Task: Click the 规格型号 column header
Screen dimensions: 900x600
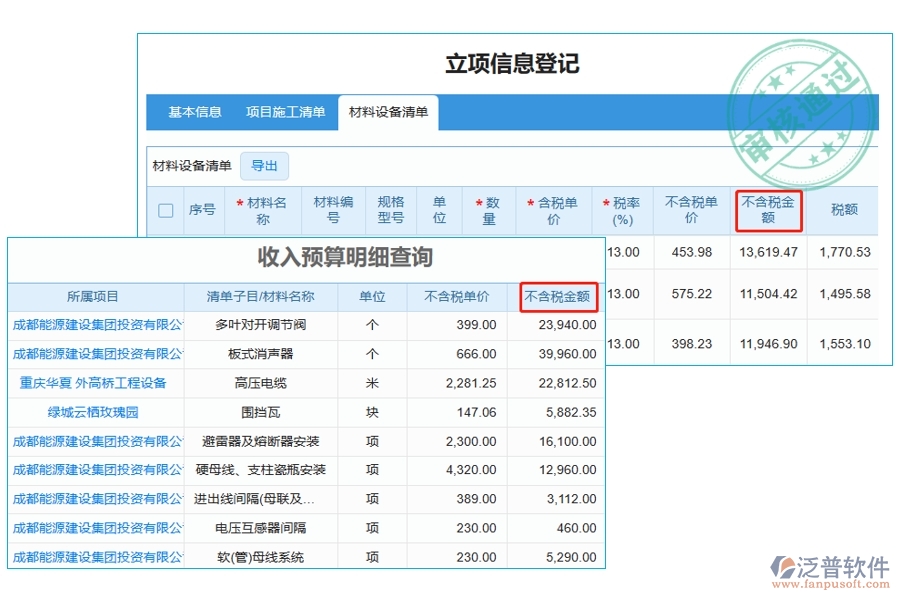Action: pos(390,210)
